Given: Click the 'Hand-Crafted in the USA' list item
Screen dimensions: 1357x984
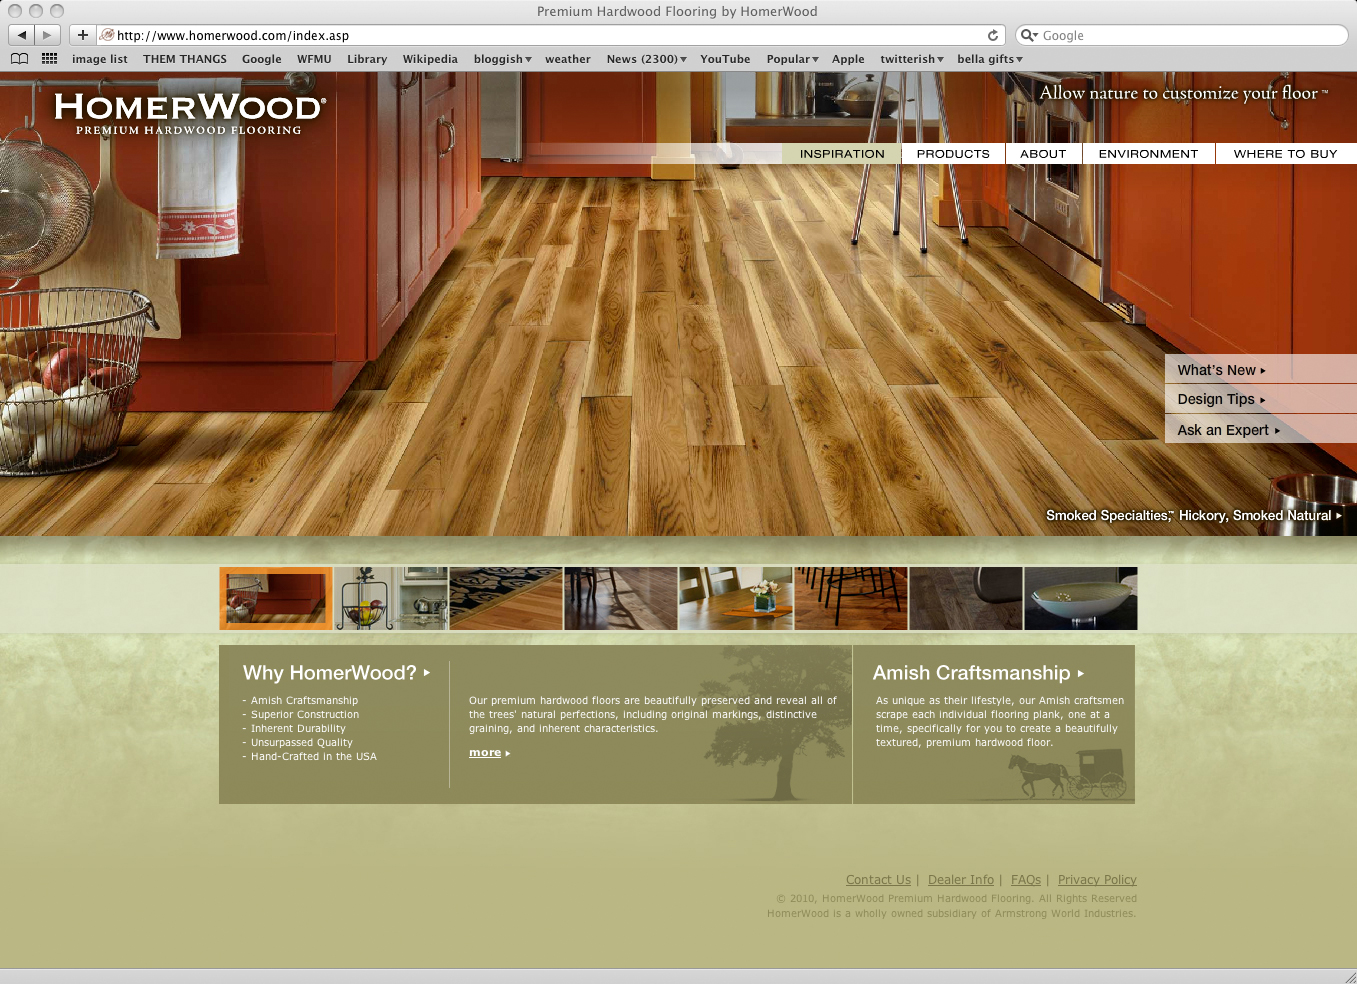Looking at the screenshot, I should pos(314,757).
